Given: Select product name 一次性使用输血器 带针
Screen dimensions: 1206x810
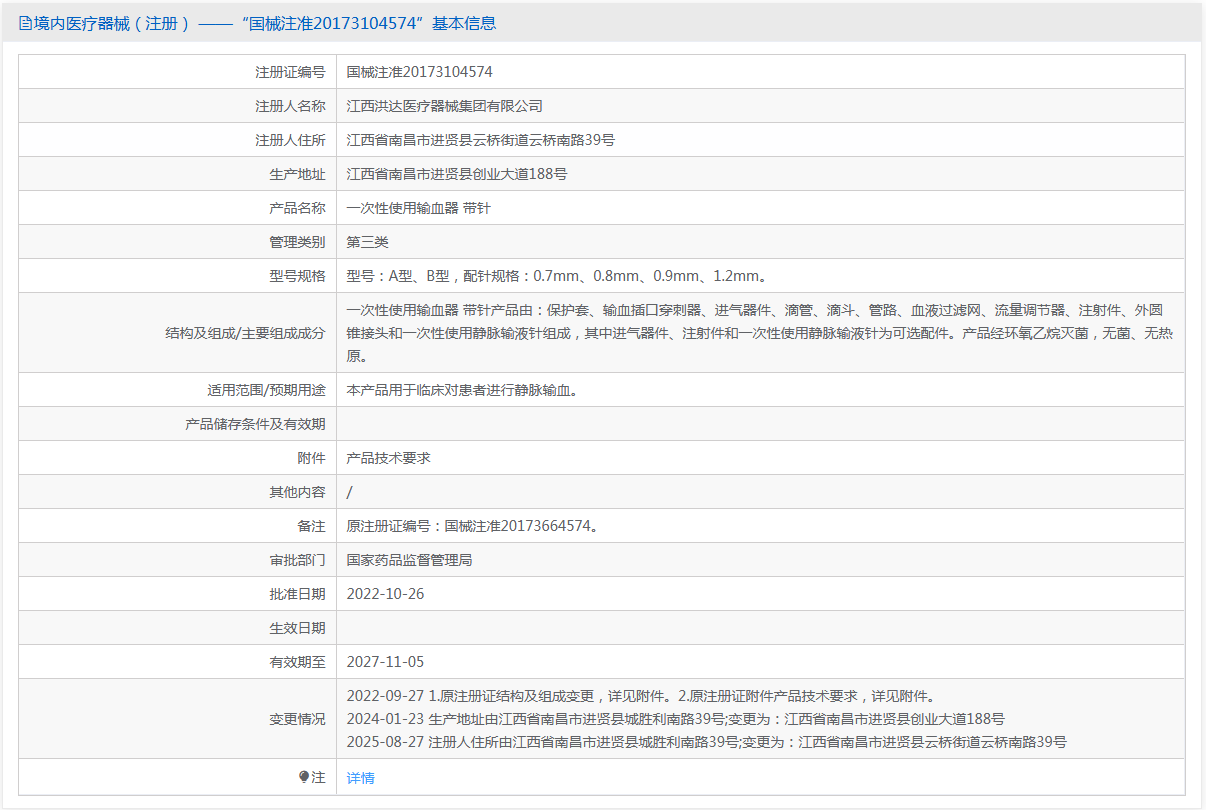Looking at the screenshot, I should pos(419,208).
